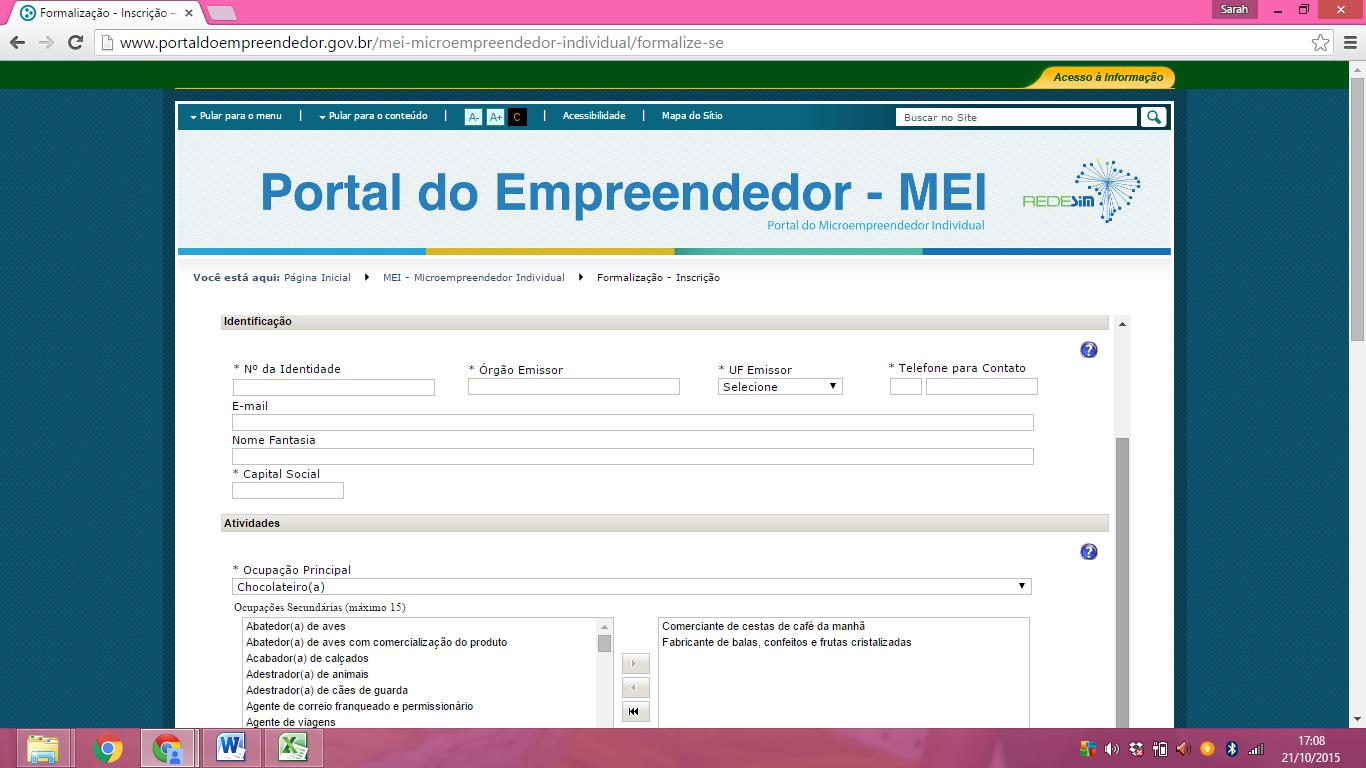Click the network signal tray icon

[x=1256, y=748]
